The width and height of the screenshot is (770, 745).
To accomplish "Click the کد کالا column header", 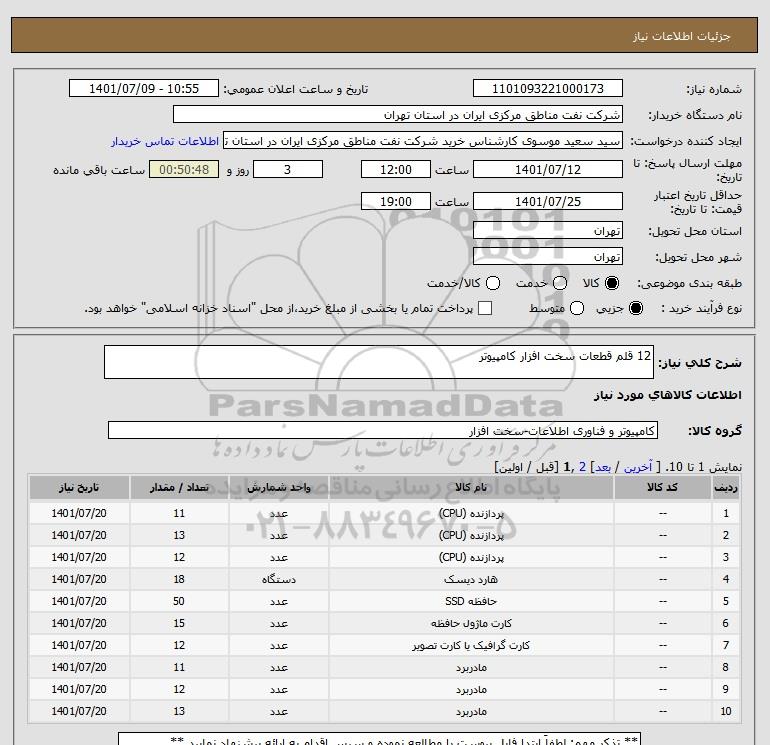I will point(662,487).
